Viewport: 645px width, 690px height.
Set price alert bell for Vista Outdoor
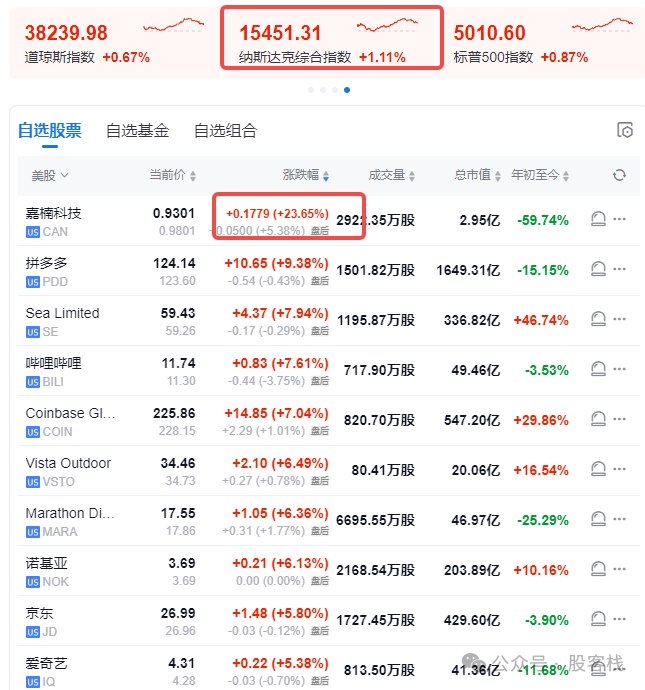click(x=598, y=469)
